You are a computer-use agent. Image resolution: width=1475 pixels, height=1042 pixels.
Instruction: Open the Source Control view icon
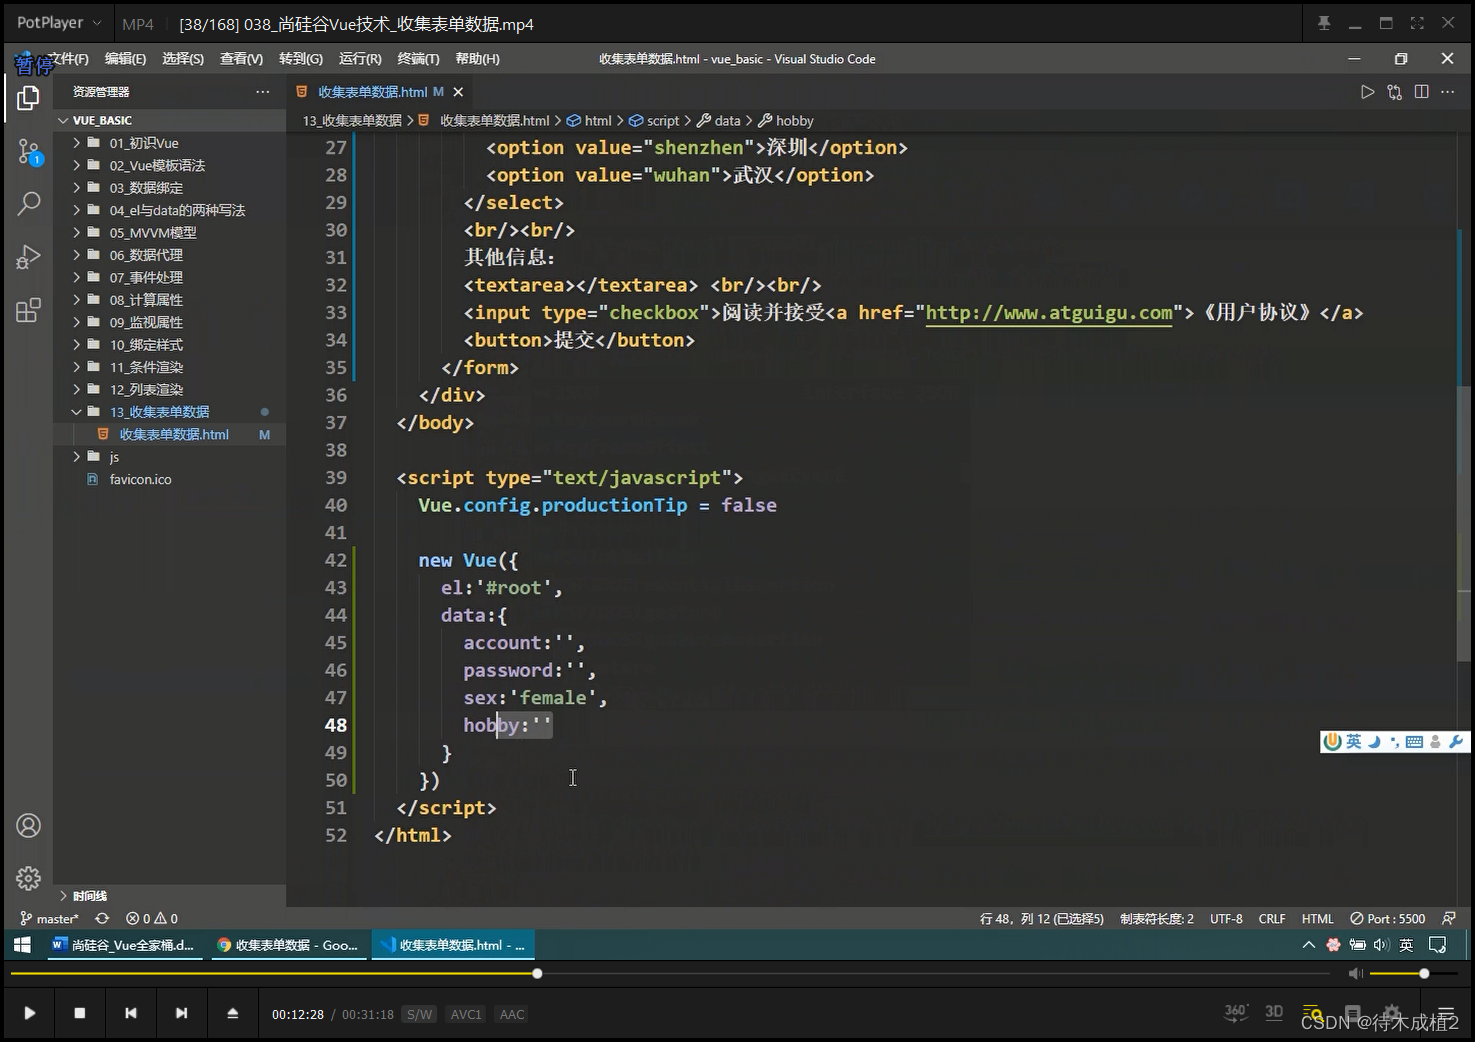click(x=28, y=152)
